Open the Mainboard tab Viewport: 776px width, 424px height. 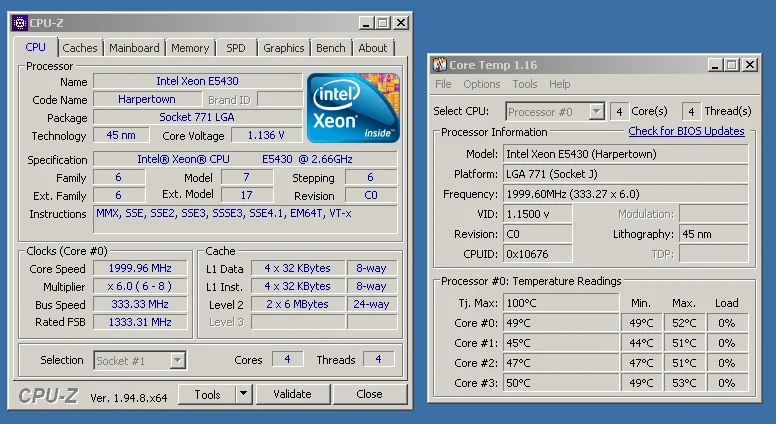pos(134,48)
